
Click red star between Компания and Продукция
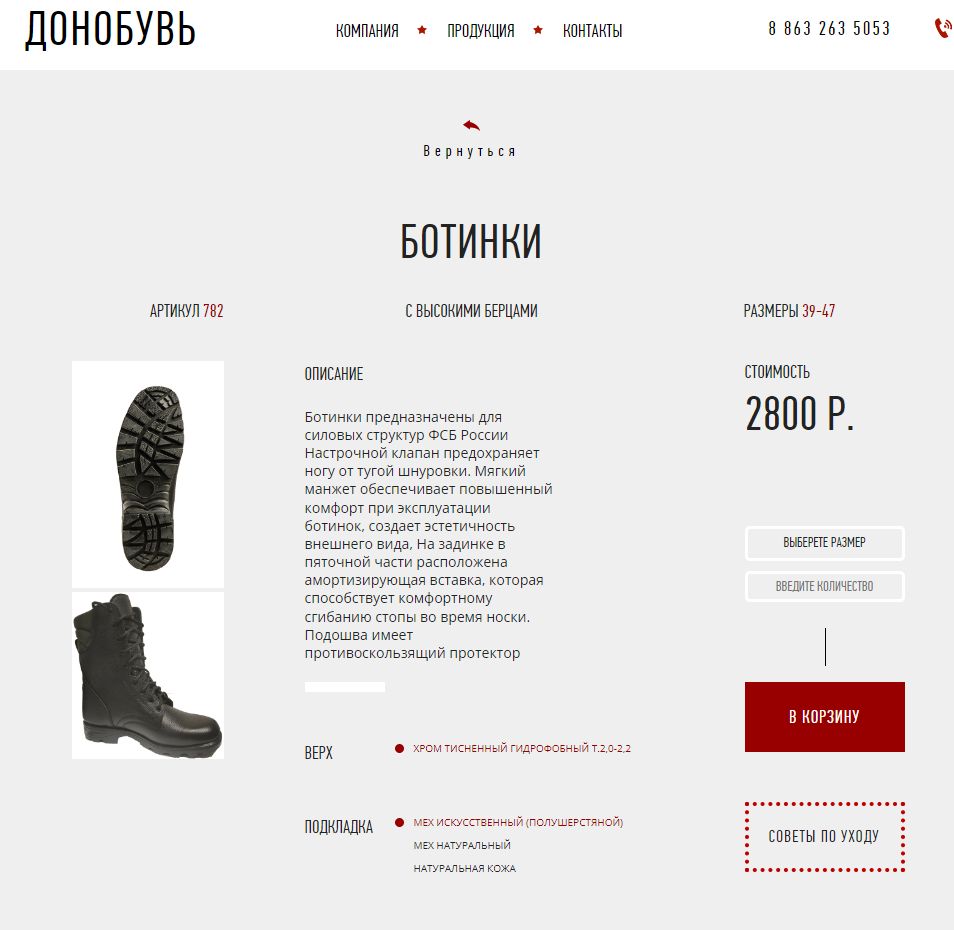coord(422,30)
